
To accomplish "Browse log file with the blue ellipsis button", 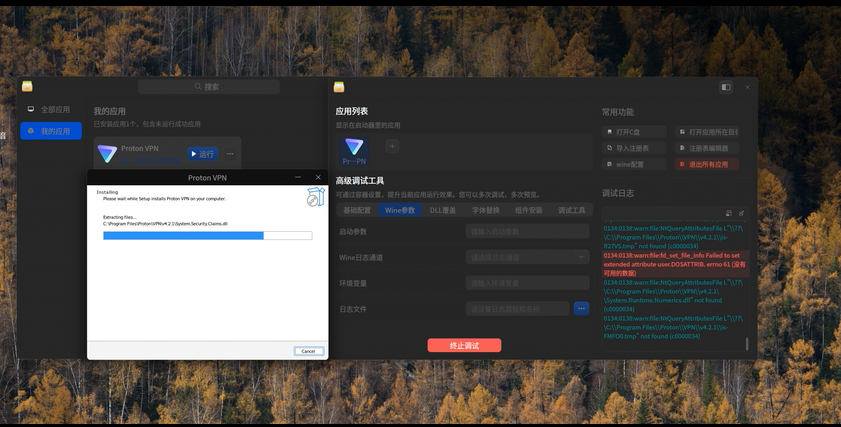I will [x=581, y=308].
